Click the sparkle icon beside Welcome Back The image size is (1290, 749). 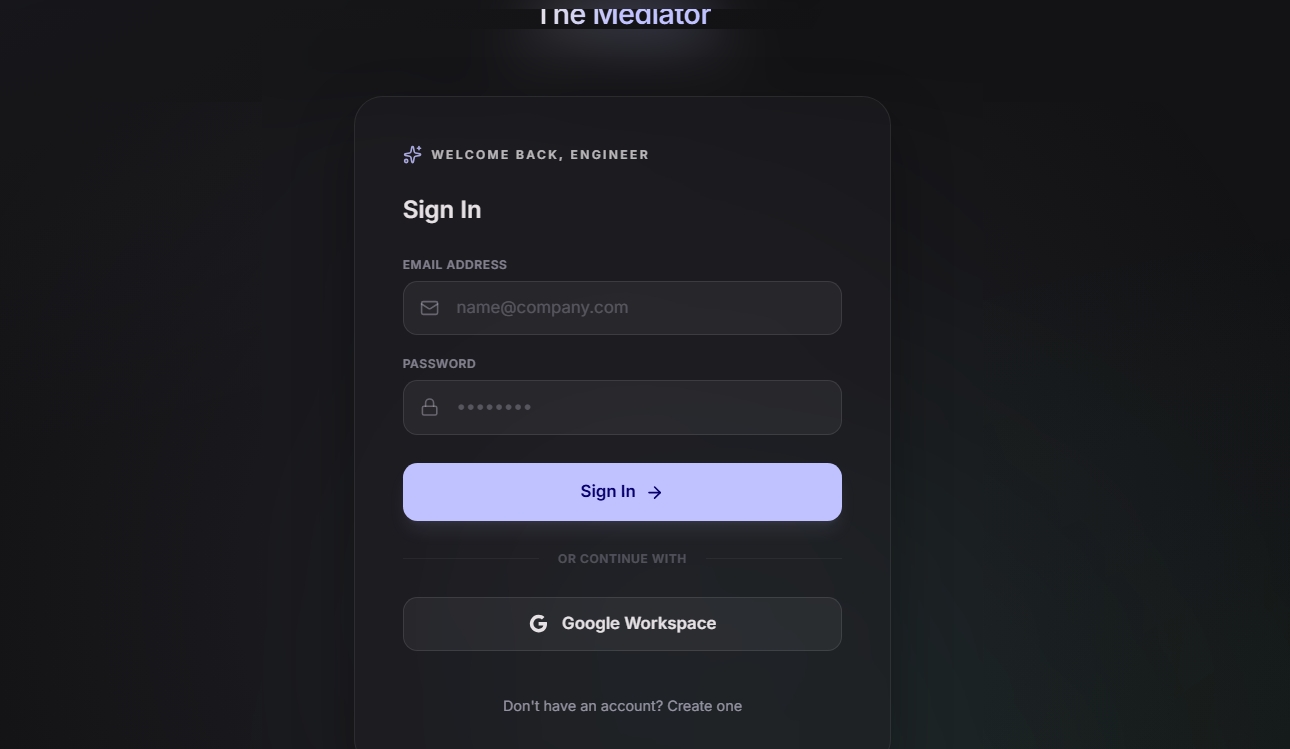tap(412, 155)
